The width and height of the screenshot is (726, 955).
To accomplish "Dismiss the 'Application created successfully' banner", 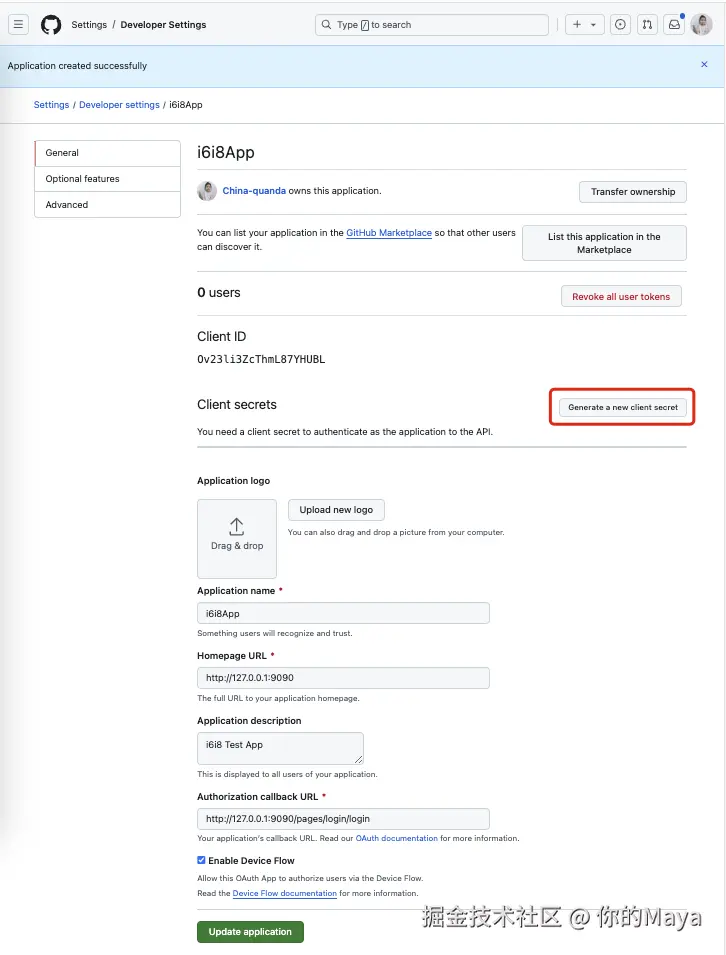I will (704, 64).
